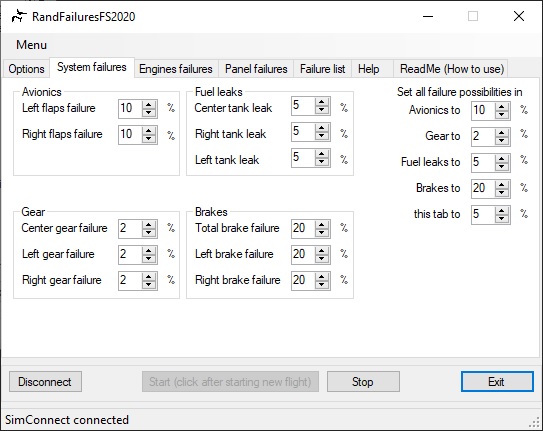Click the 'this tab to' value field
The width and height of the screenshot is (543, 431).
point(483,215)
